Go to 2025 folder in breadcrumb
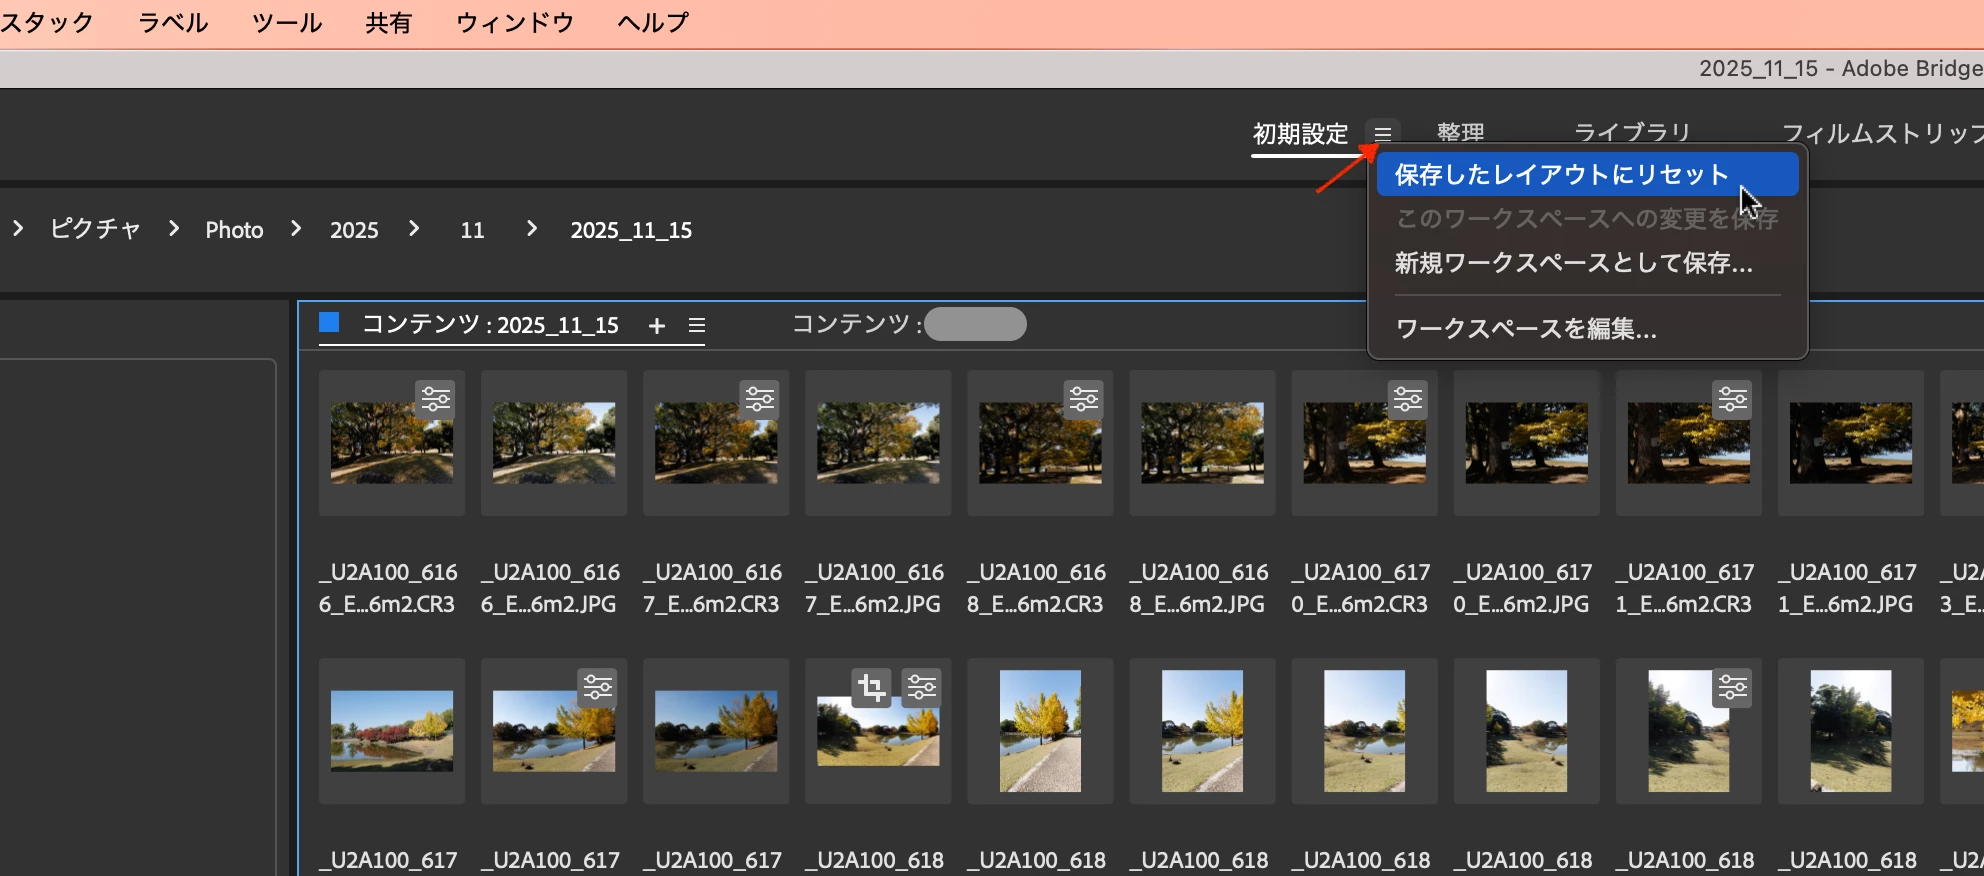The image size is (1984, 876). 354,230
